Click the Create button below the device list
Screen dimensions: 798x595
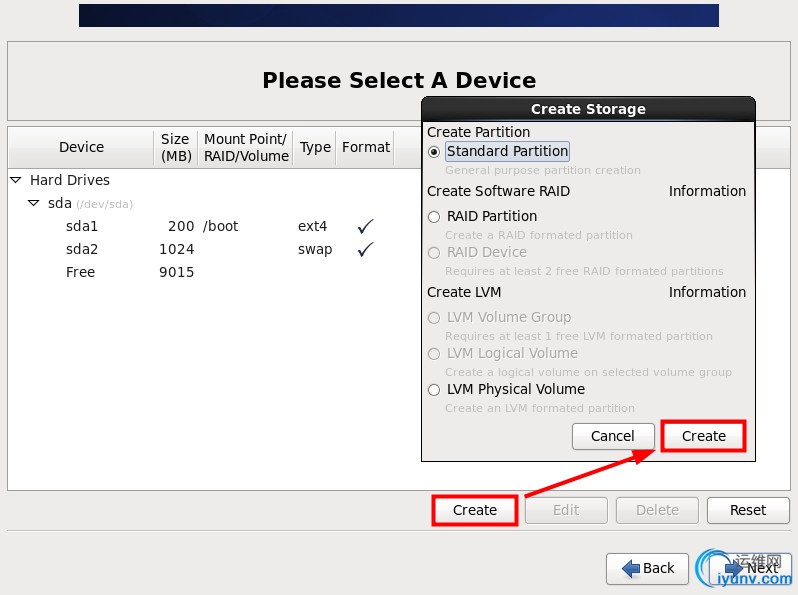[x=474, y=510]
